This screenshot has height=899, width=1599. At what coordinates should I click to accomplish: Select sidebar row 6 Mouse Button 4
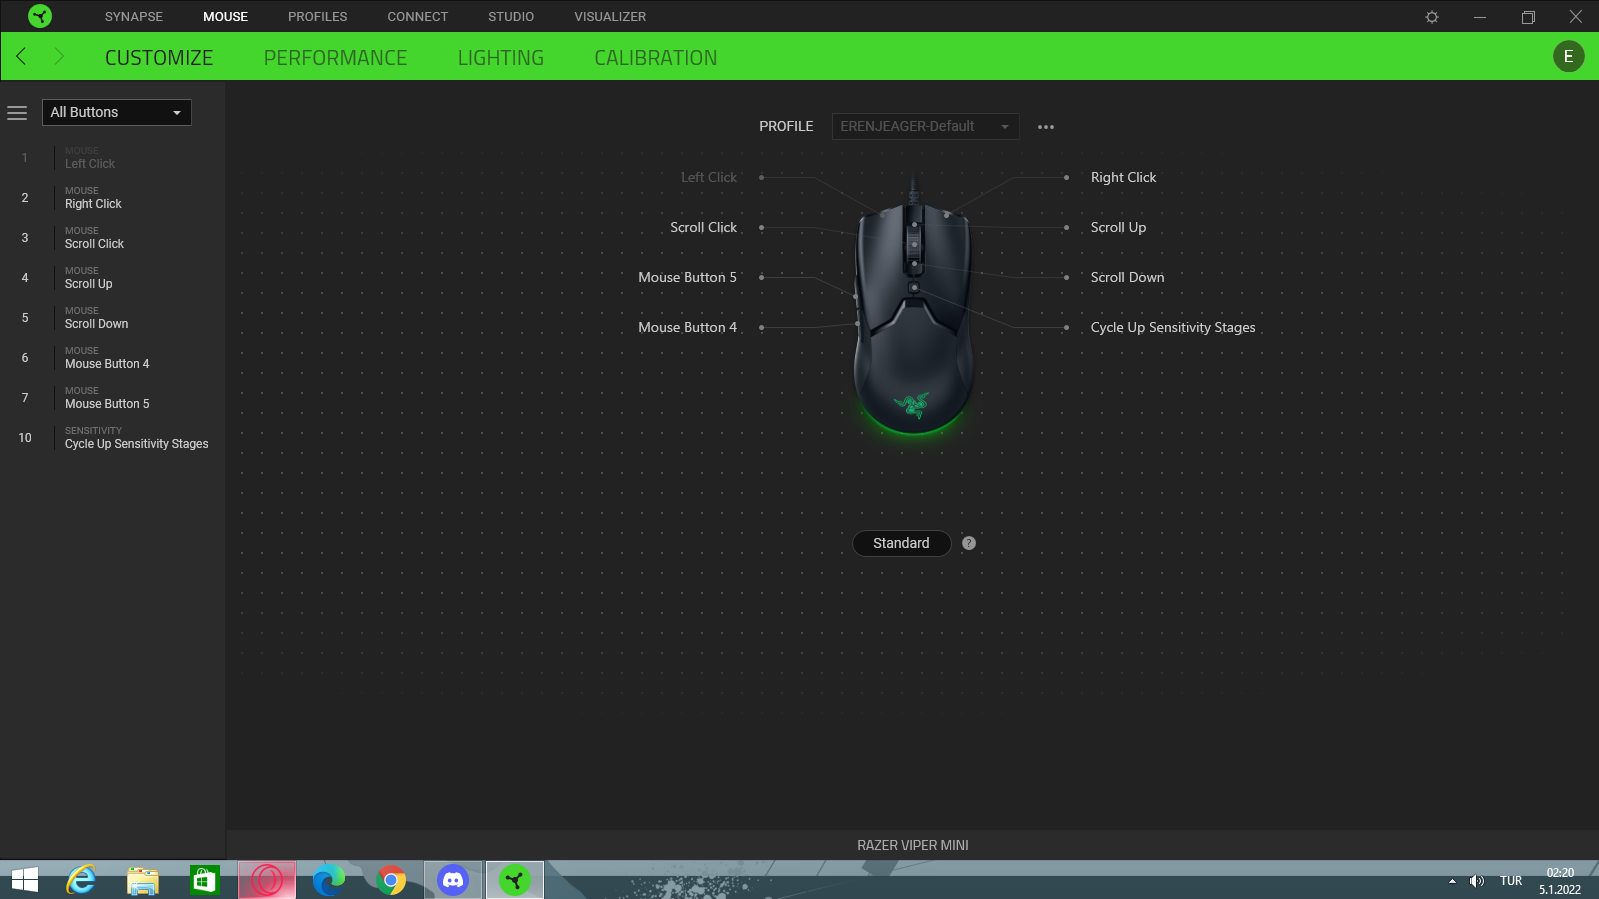tap(112, 358)
